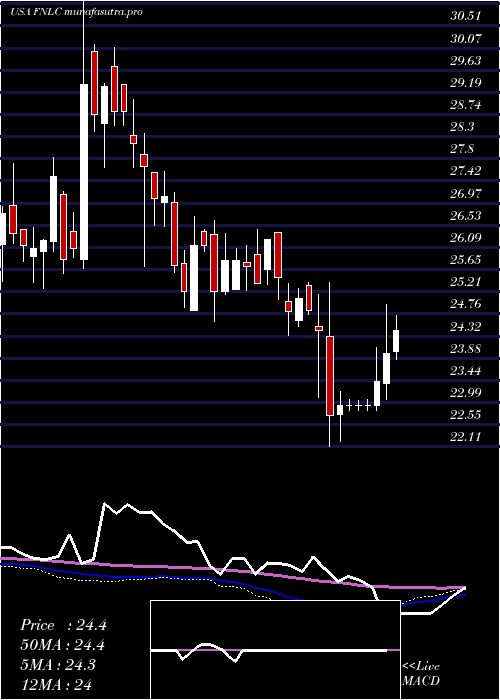This screenshot has height=700, width=500.
Task: Click the 24.32 price axis label
Action: [x=466, y=326]
